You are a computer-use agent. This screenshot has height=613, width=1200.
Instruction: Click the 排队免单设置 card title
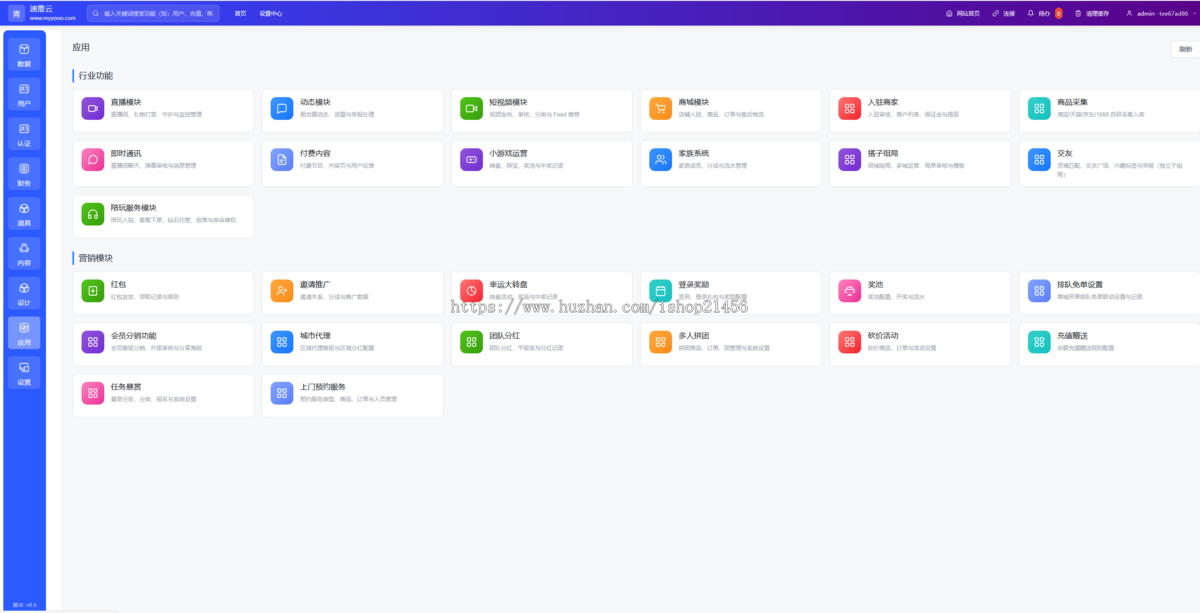(x=1080, y=284)
